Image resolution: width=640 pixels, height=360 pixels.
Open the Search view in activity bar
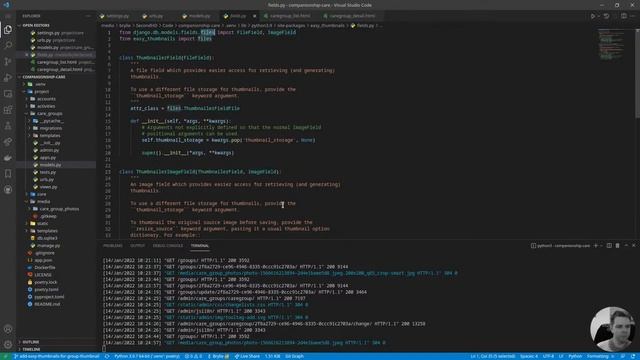click(8, 45)
